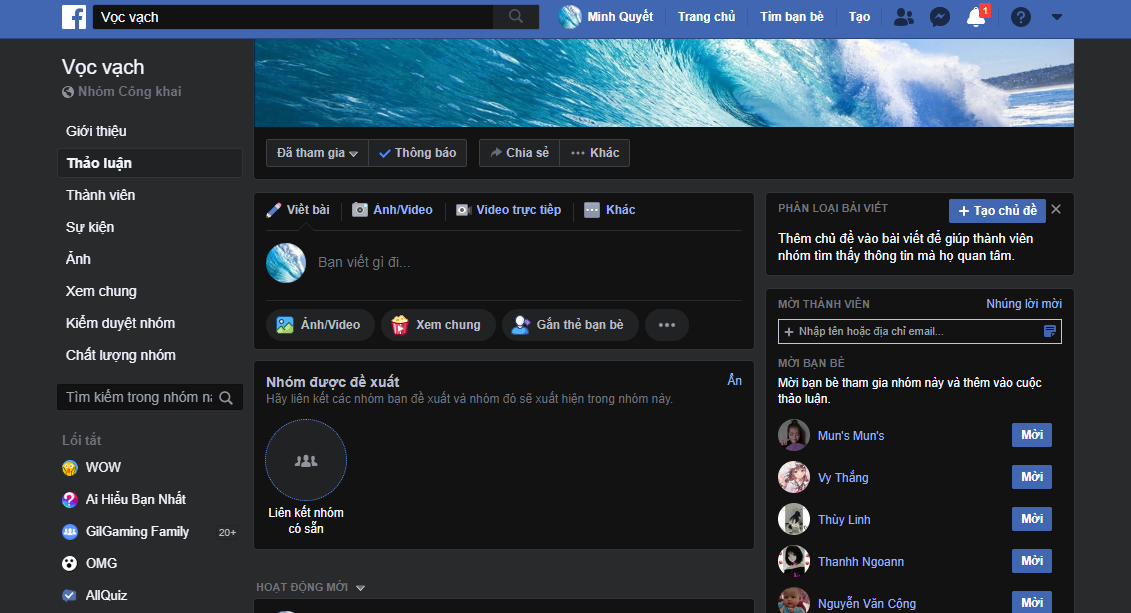Image resolution: width=1131 pixels, height=613 pixels.
Task: Click the search magnifier icon in top bar
Action: (516, 17)
